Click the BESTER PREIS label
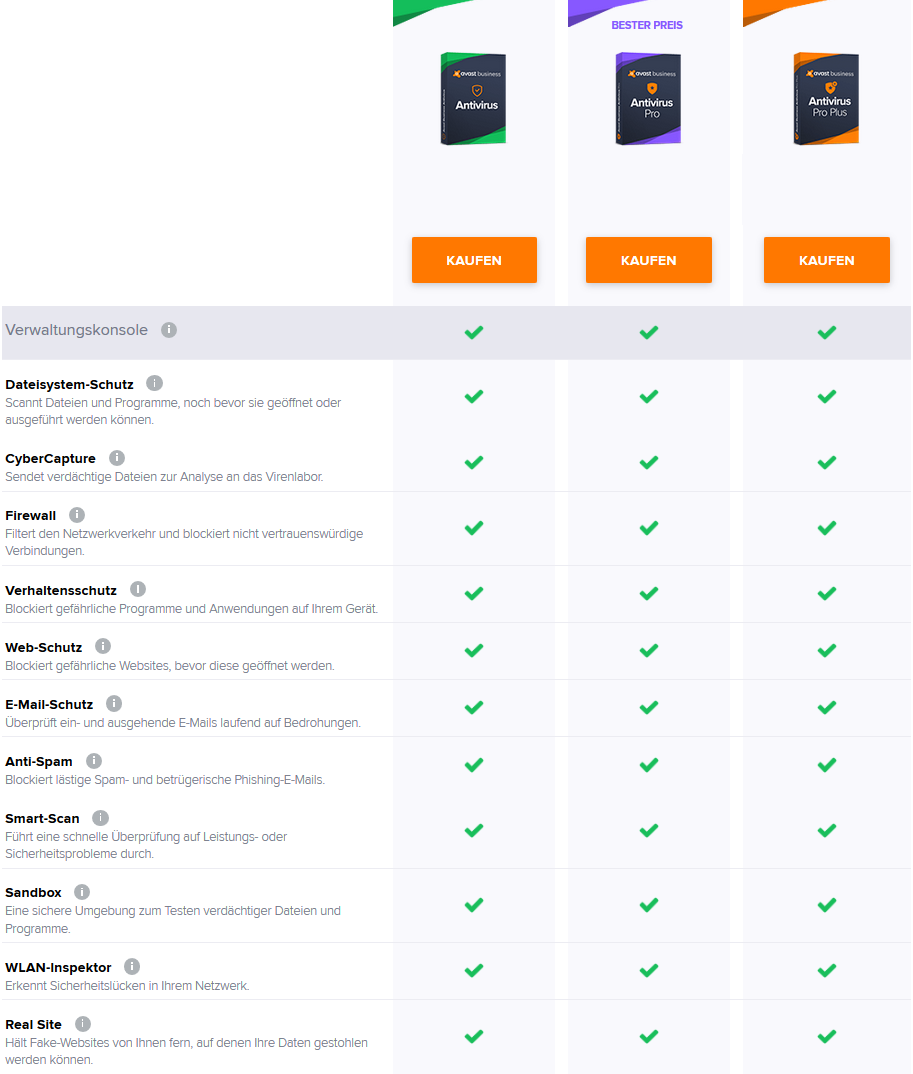The width and height of the screenshot is (913, 1074). point(647,25)
